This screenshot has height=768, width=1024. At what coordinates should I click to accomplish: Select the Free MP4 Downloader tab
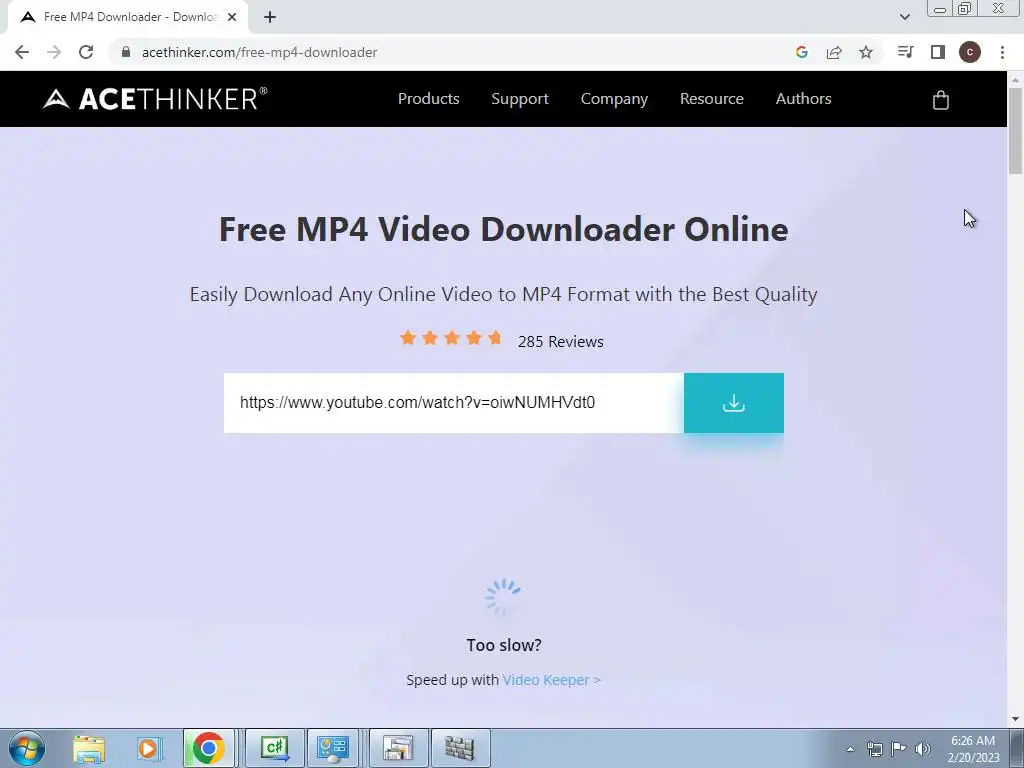click(x=127, y=18)
